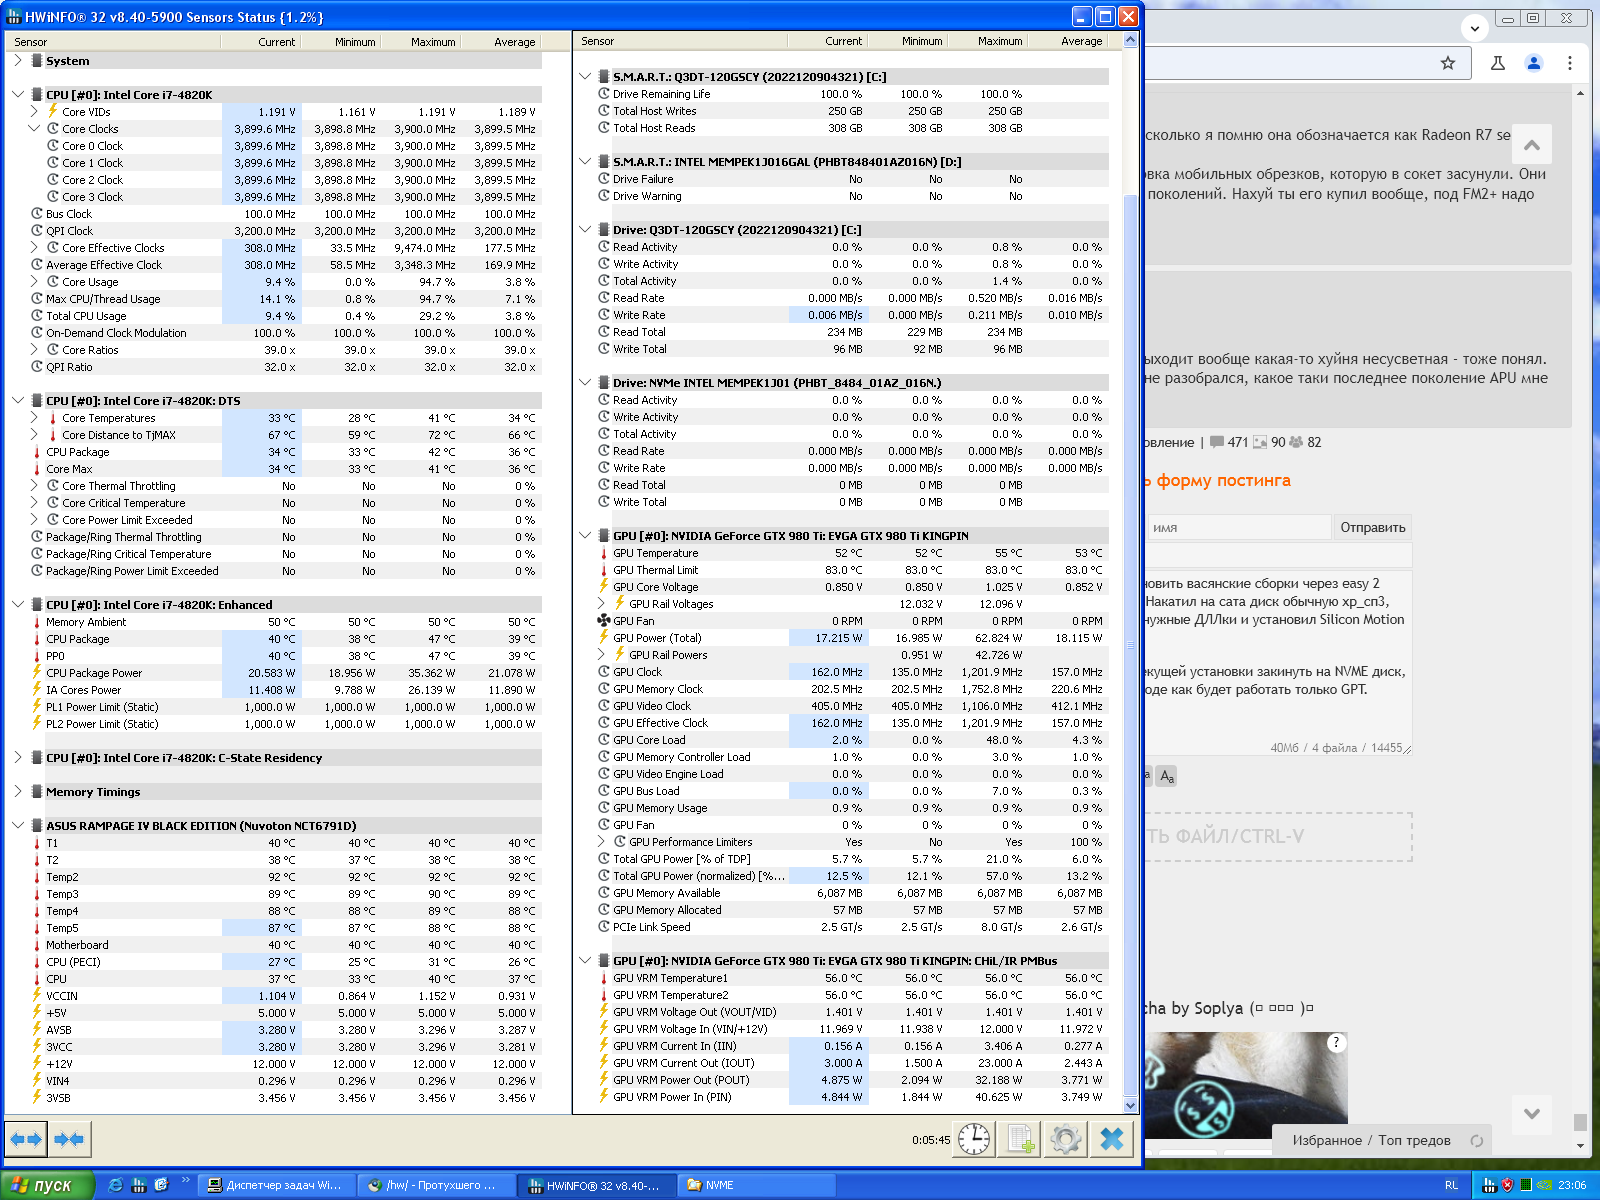Expand the Memory Timings group
This screenshot has height=1200, width=1600.
(x=18, y=792)
